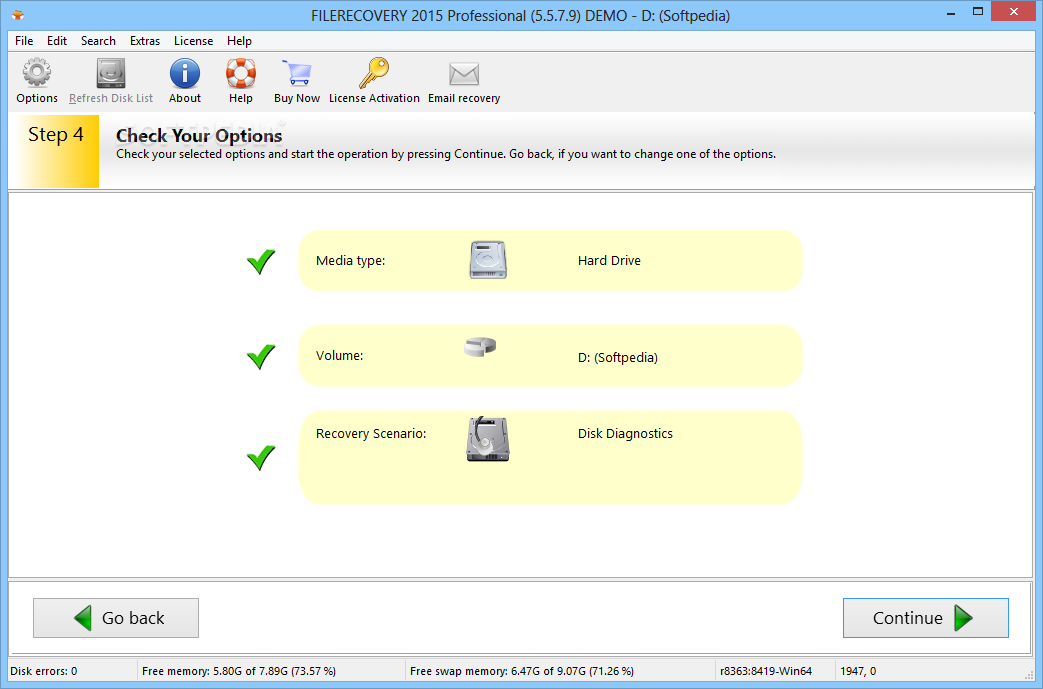Click the 'Step 4' banner label
The image size is (1043, 689).
pyautogui.click(x=56, y=134)
